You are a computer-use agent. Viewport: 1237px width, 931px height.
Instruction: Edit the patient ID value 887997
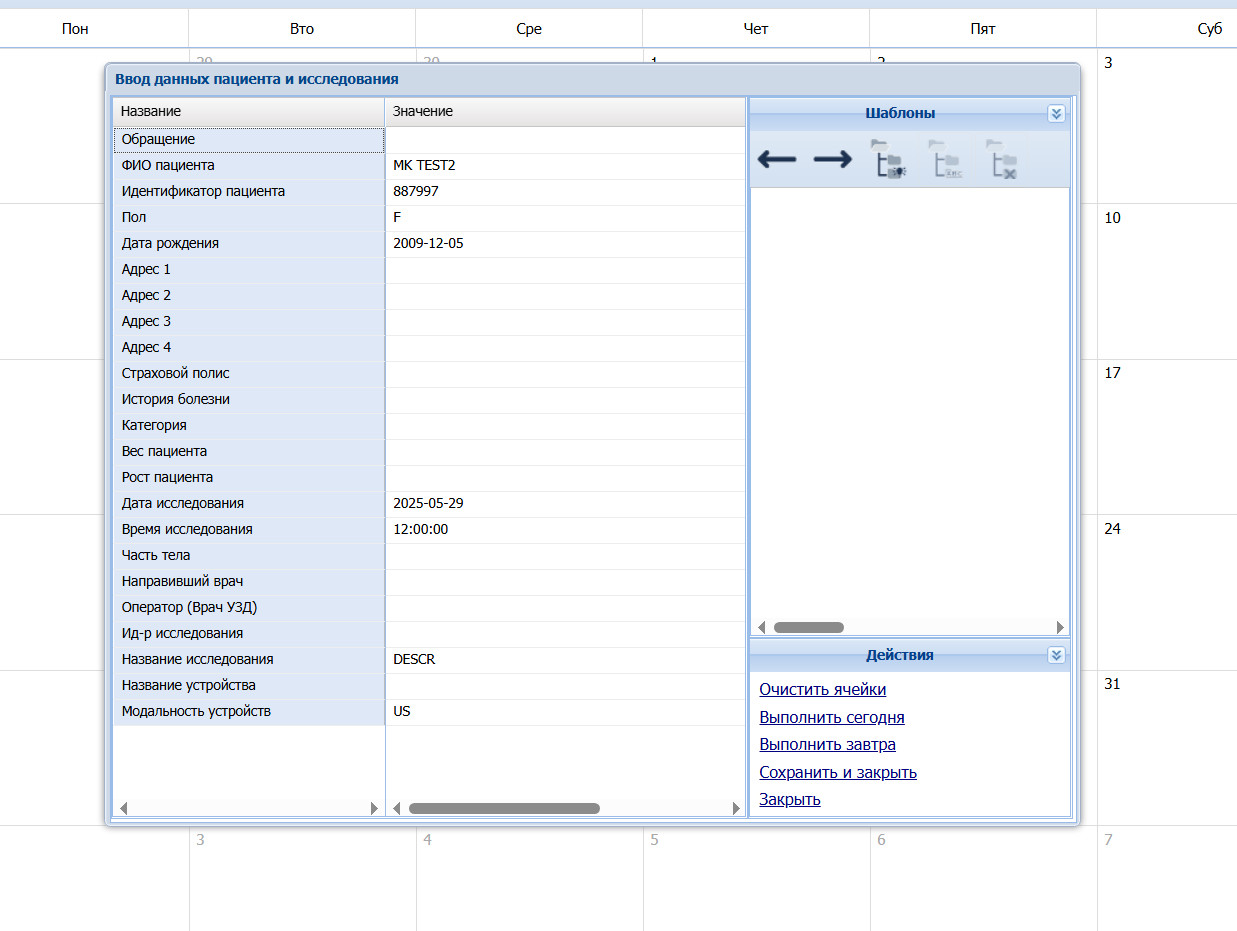(566, 192)
